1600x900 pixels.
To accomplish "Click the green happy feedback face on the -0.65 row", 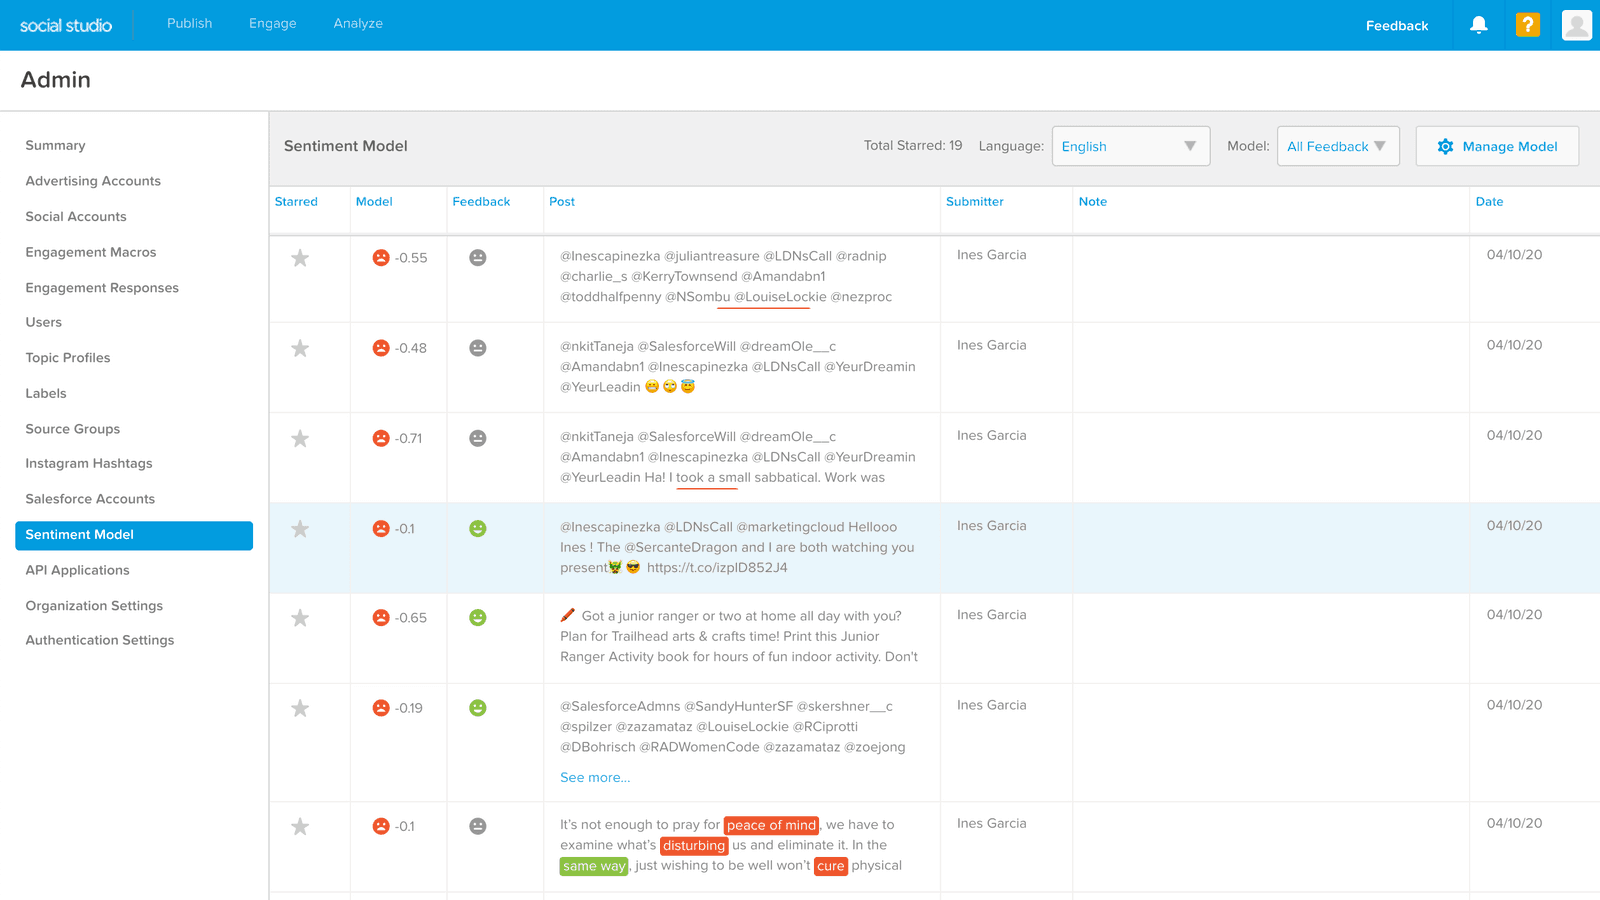I will pyautogui.click(x=478, y=618).
